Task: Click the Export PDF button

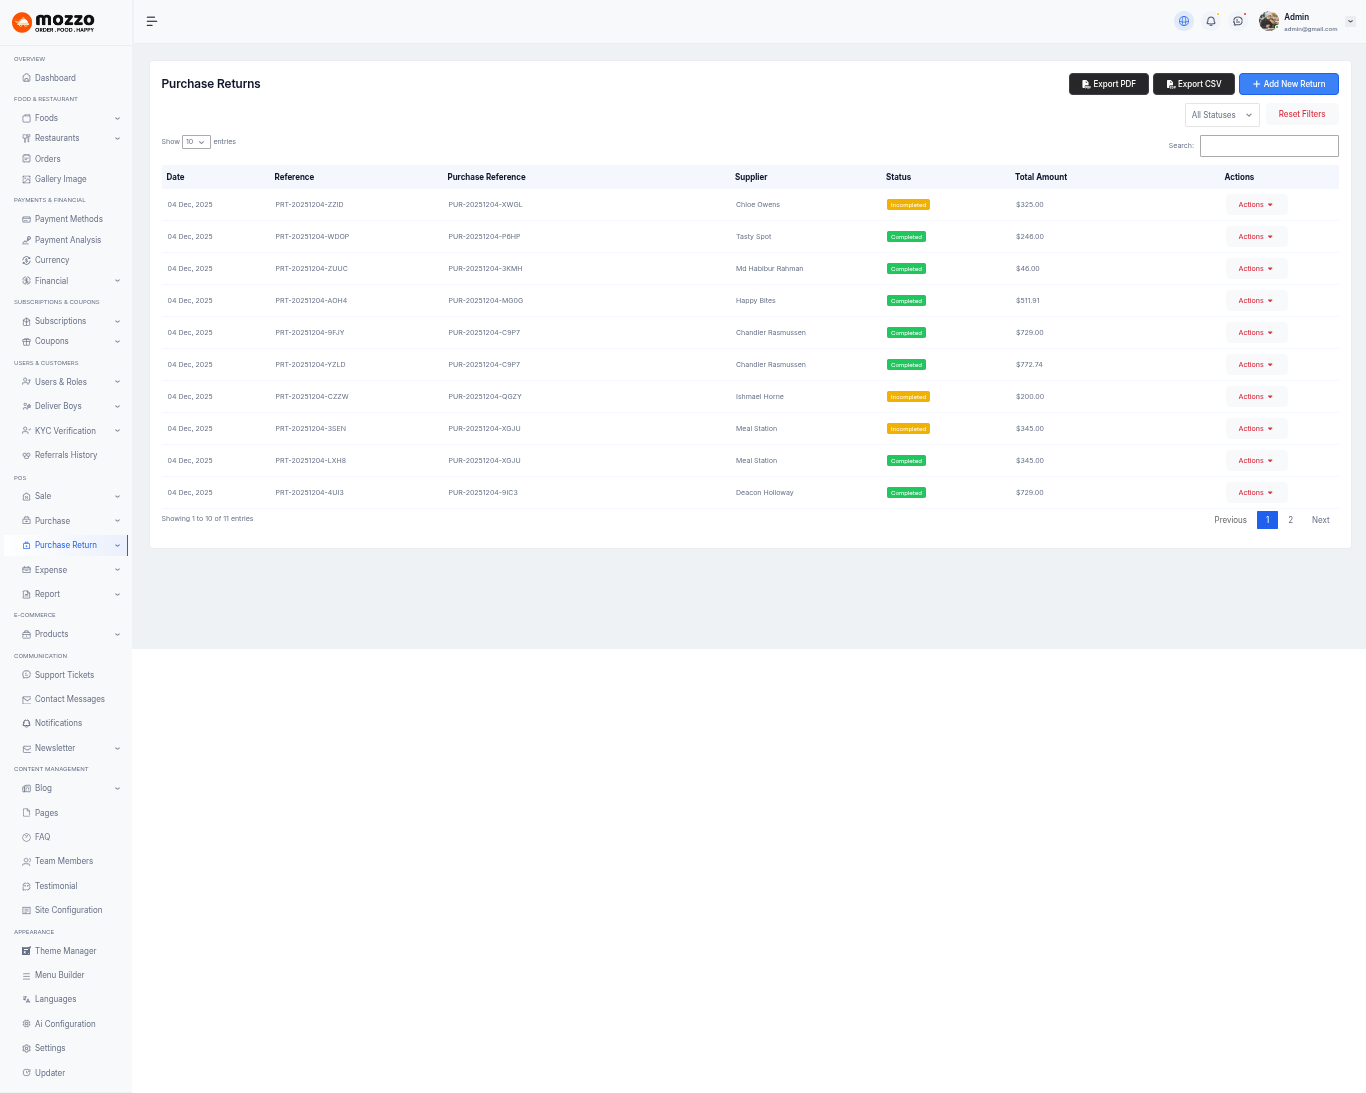Action: click(1108, 84)
